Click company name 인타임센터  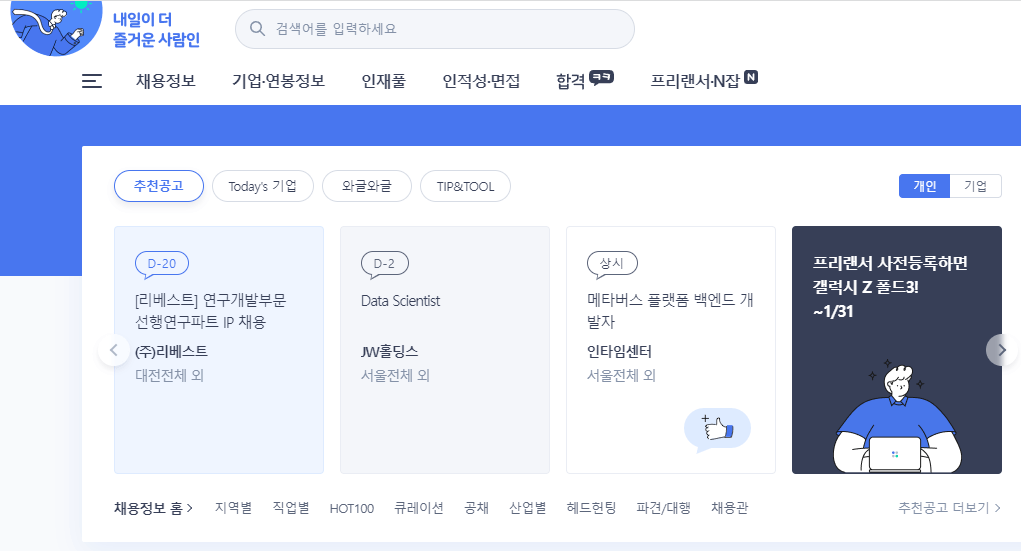pyautogui.click(x=619, y=352)
